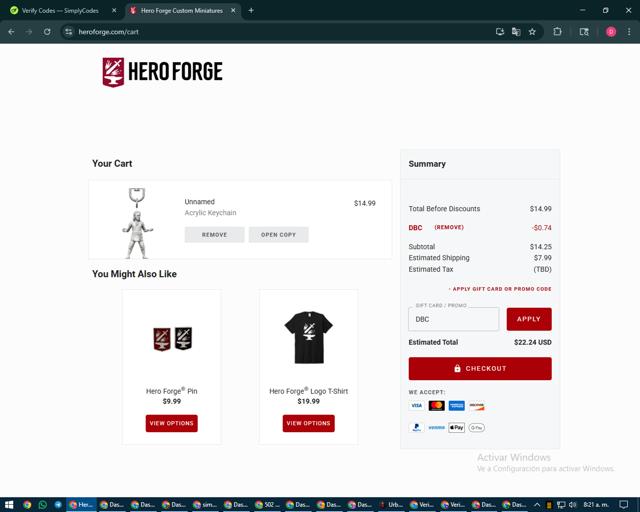The height and width of the screenshot is (512, 640).
Task: Open WhatsApp from the taskbar
Action: tap(42, 505)
